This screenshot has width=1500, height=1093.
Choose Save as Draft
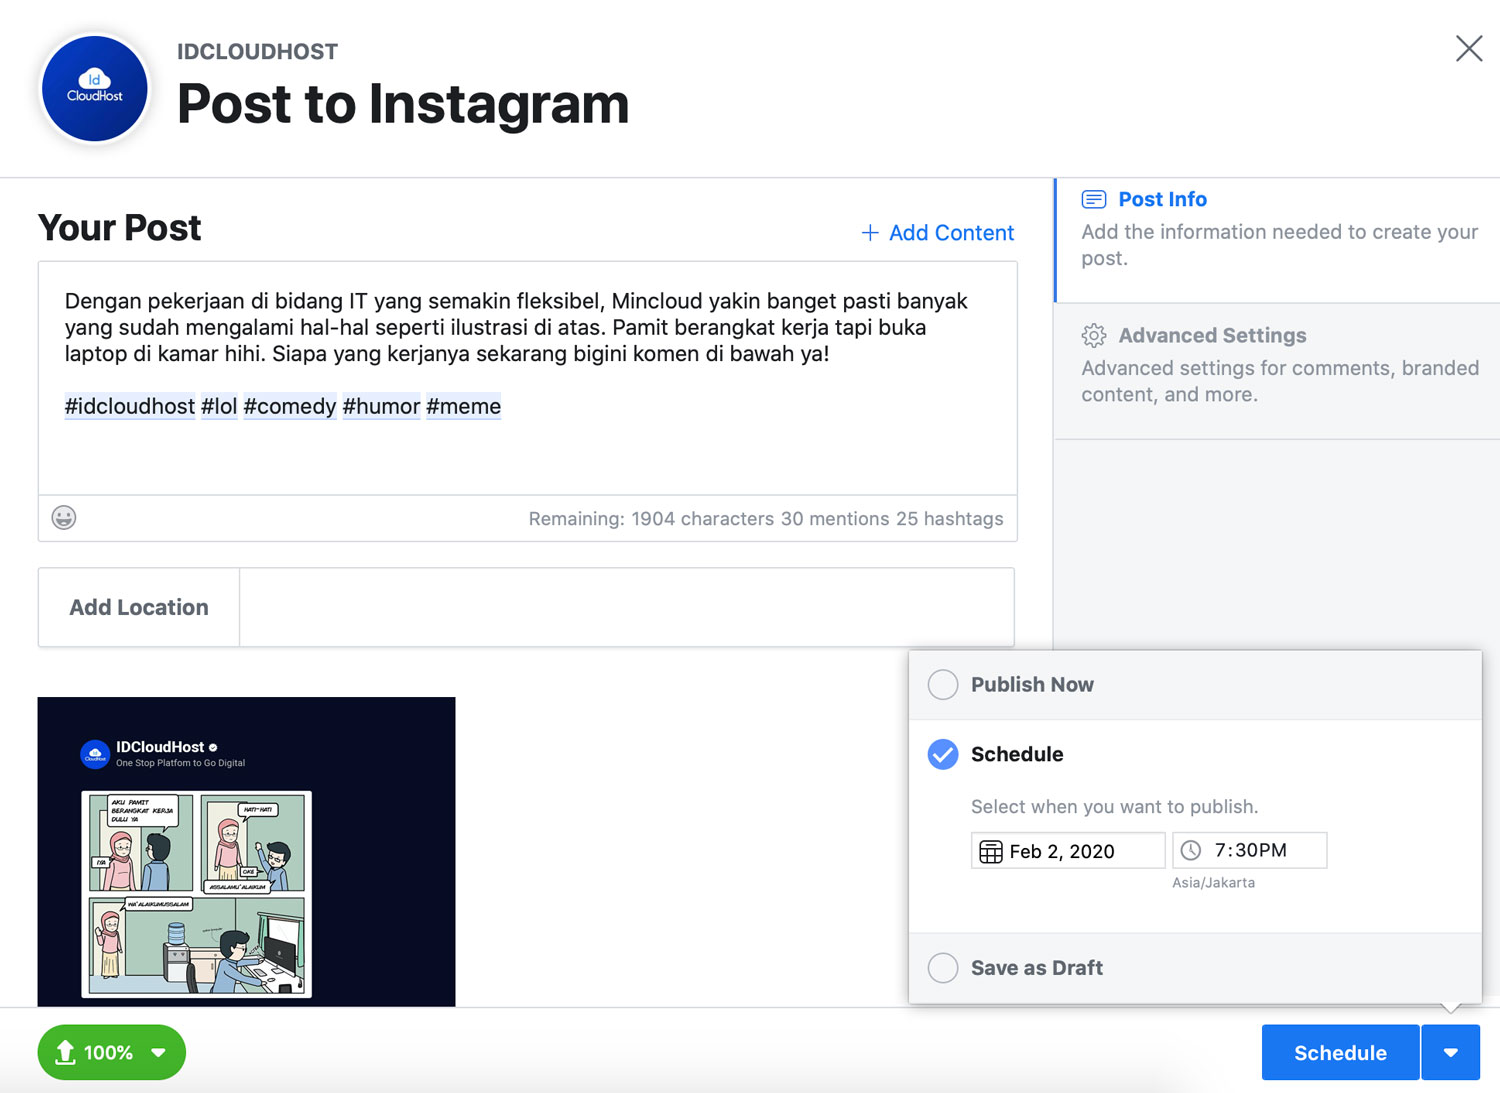(x=942, y=967)
